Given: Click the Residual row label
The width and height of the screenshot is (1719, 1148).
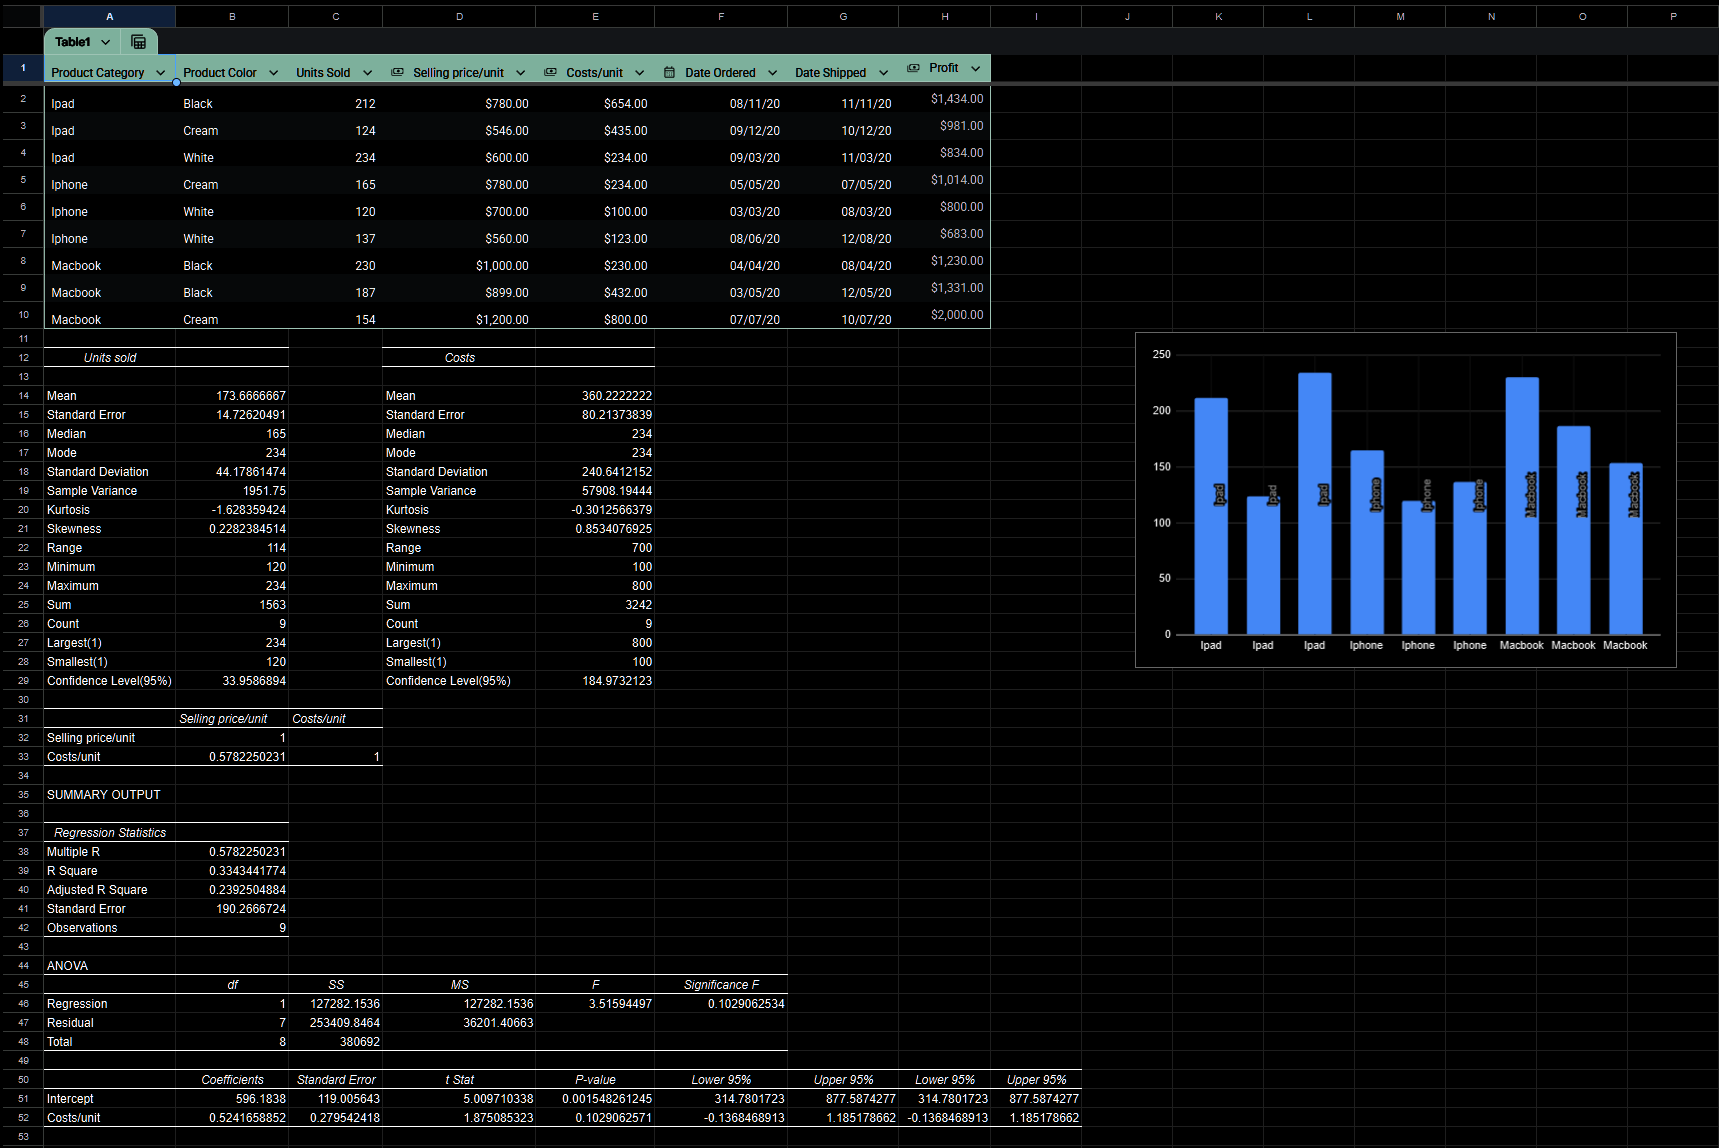Looking at the screenshot, I should coord(70,1023).
